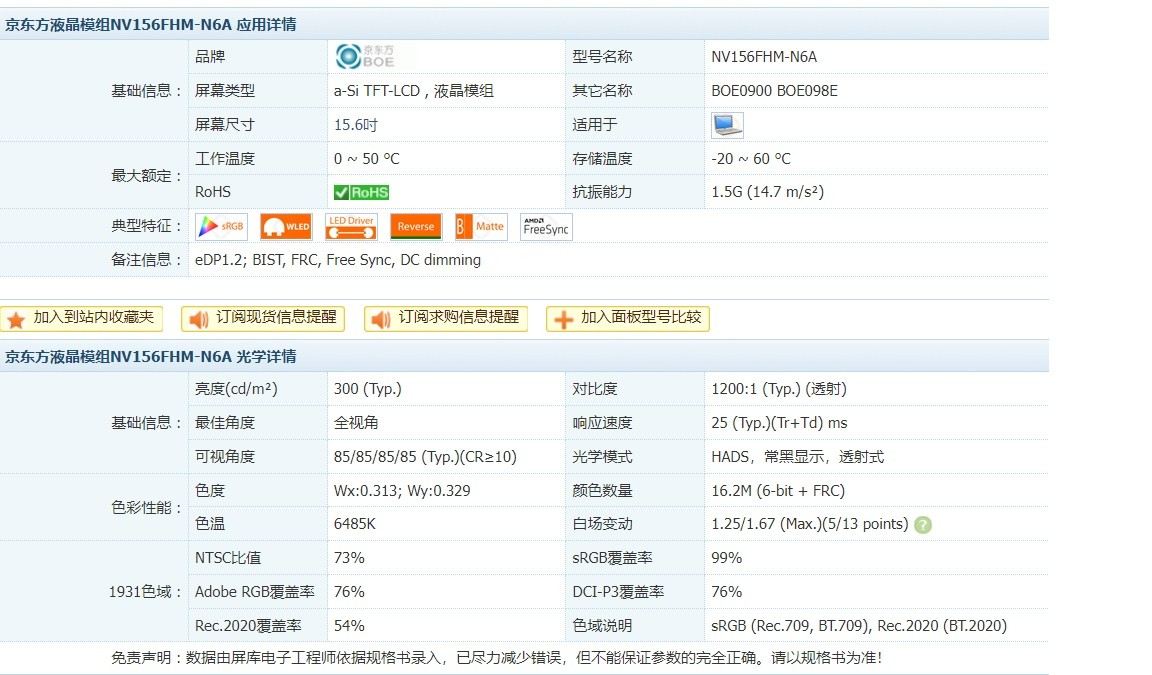
Task: Click vibration value 1.5G (14.7 m/s²)
Action: tap(768, 192)
